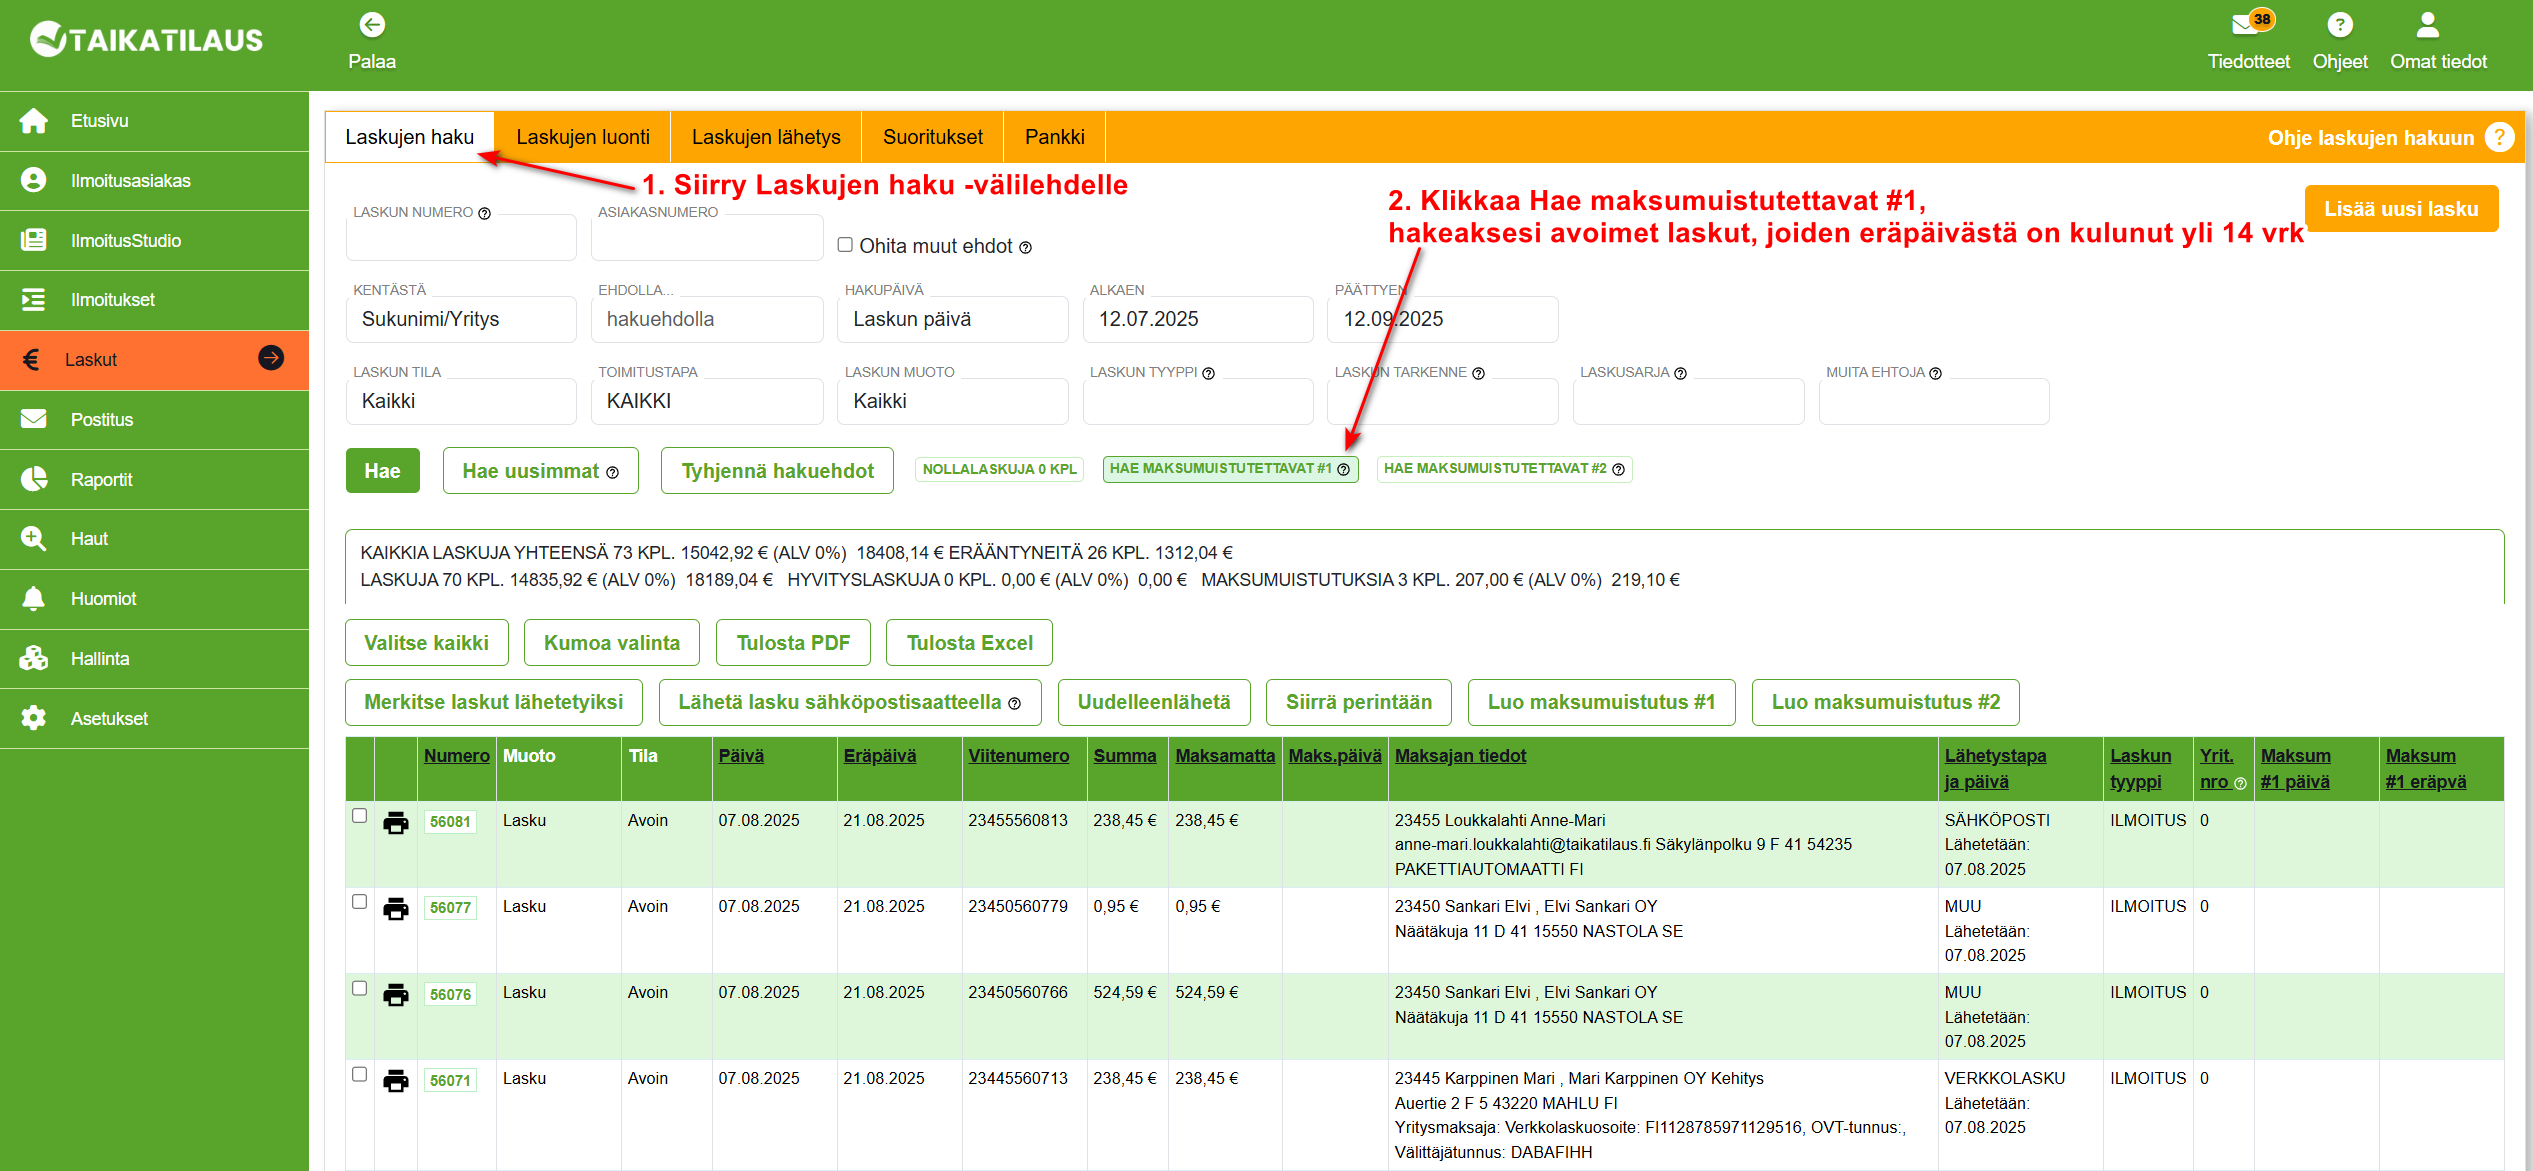The image size is (2533, 1171).
Task: Open Omat tiedot user icon
Action: (x=2427, y=24)
